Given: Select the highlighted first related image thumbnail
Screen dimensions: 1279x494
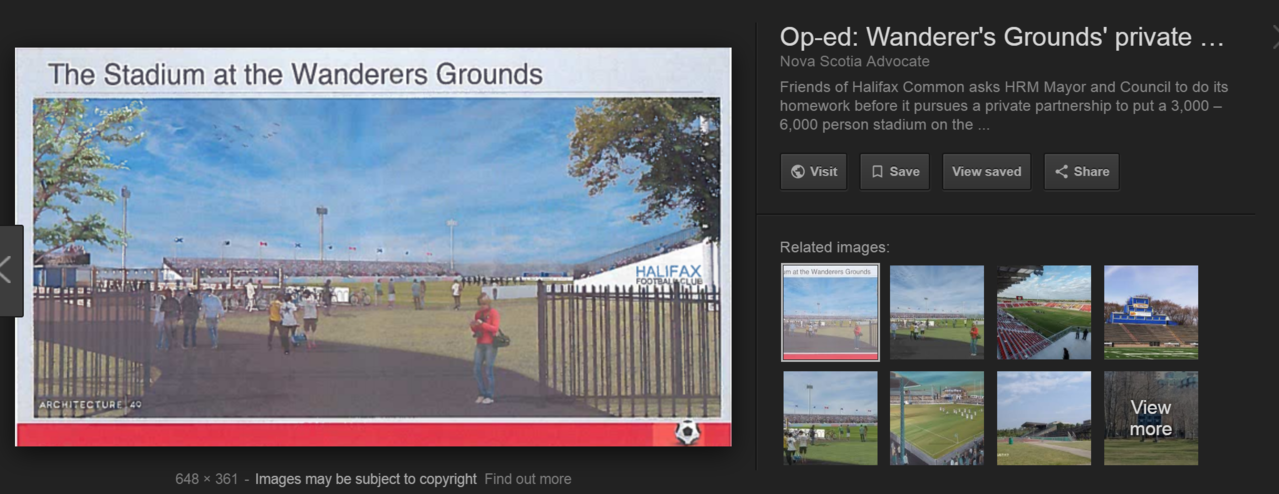Looking at the screenshot, I should (830, 312).
